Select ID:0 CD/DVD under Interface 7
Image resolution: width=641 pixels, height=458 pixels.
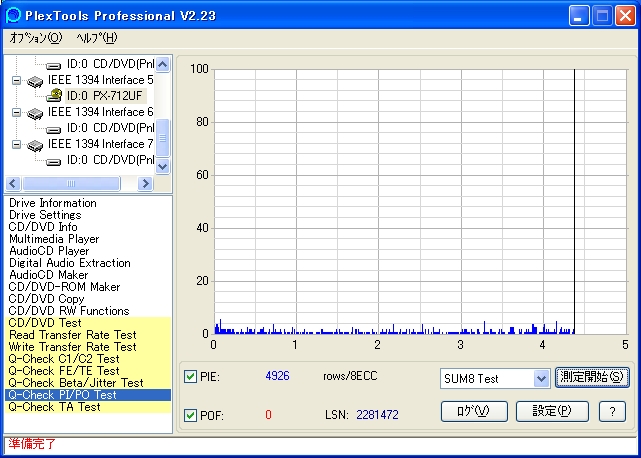point(110,160)
